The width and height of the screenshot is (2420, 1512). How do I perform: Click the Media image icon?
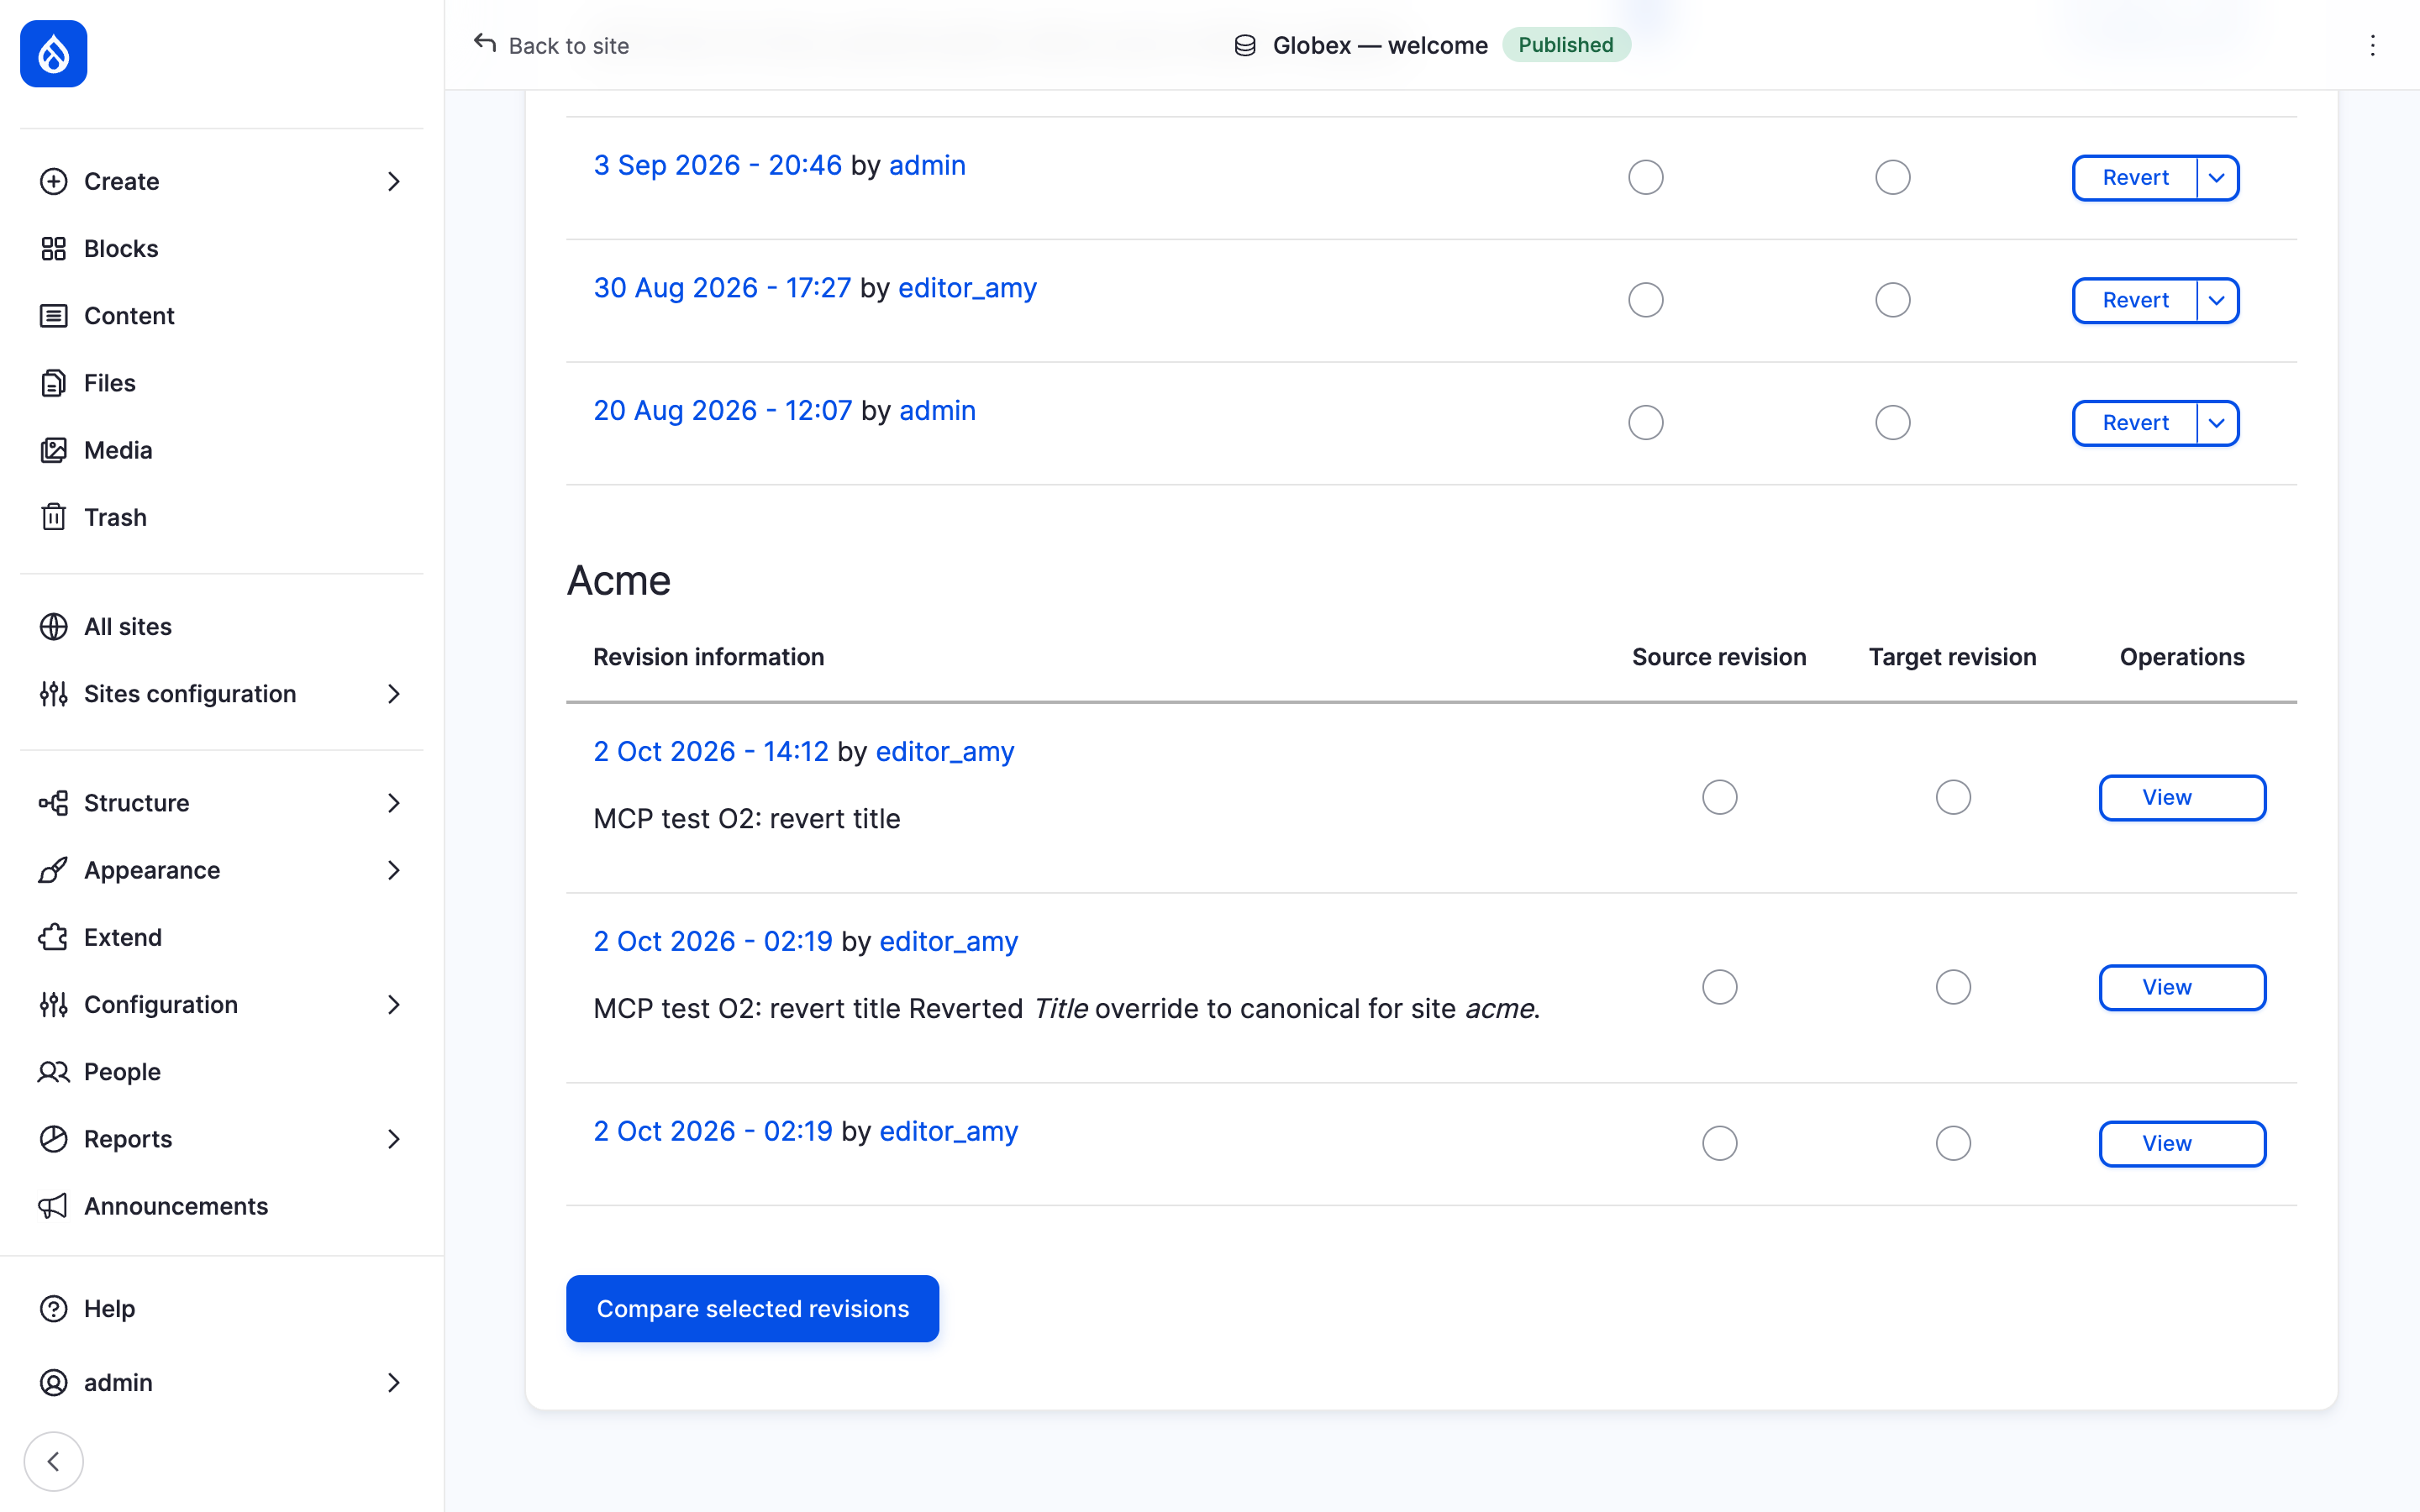tap(54, 450)
